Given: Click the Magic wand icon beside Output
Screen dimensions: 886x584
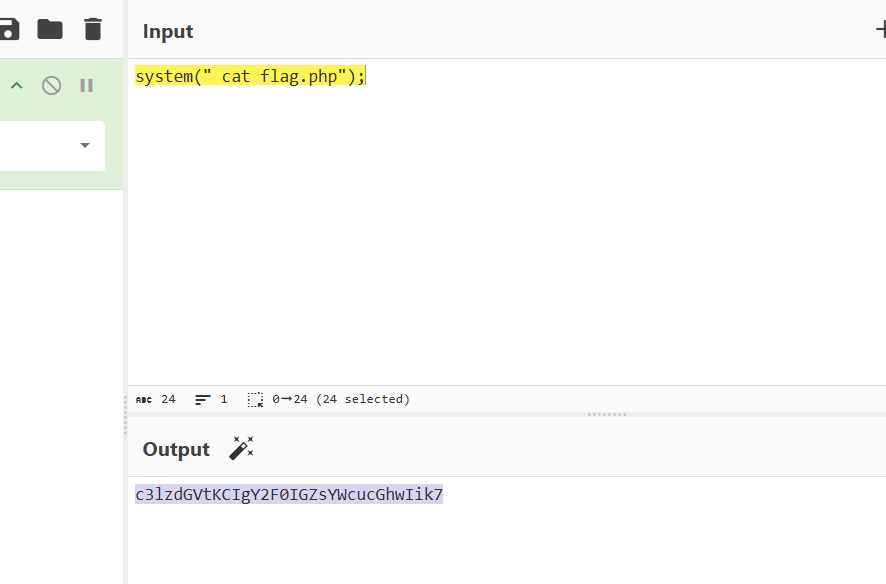Looking at the screenshot, I should 241,448.
